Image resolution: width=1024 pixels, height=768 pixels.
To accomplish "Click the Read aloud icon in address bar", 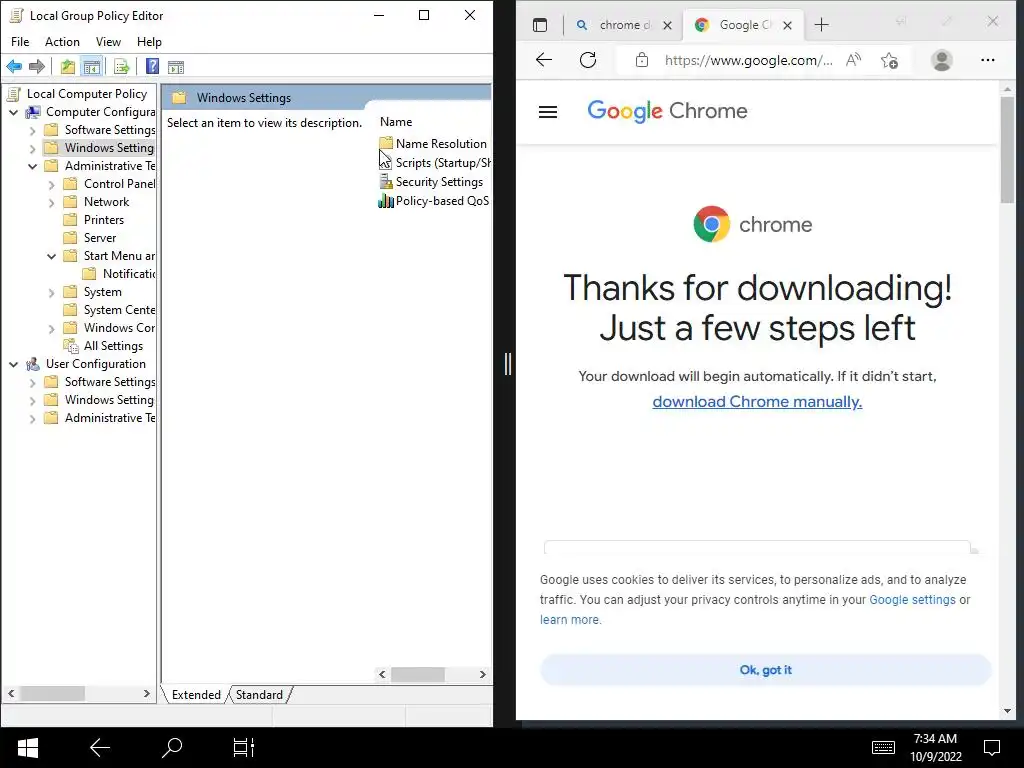I will point(853,60).
